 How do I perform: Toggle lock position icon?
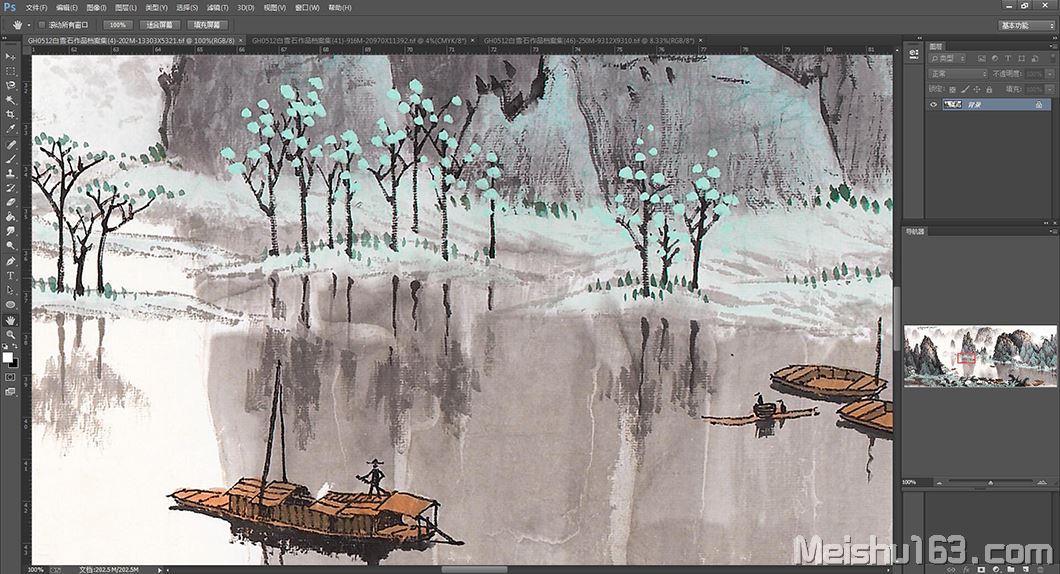point(977,89)
